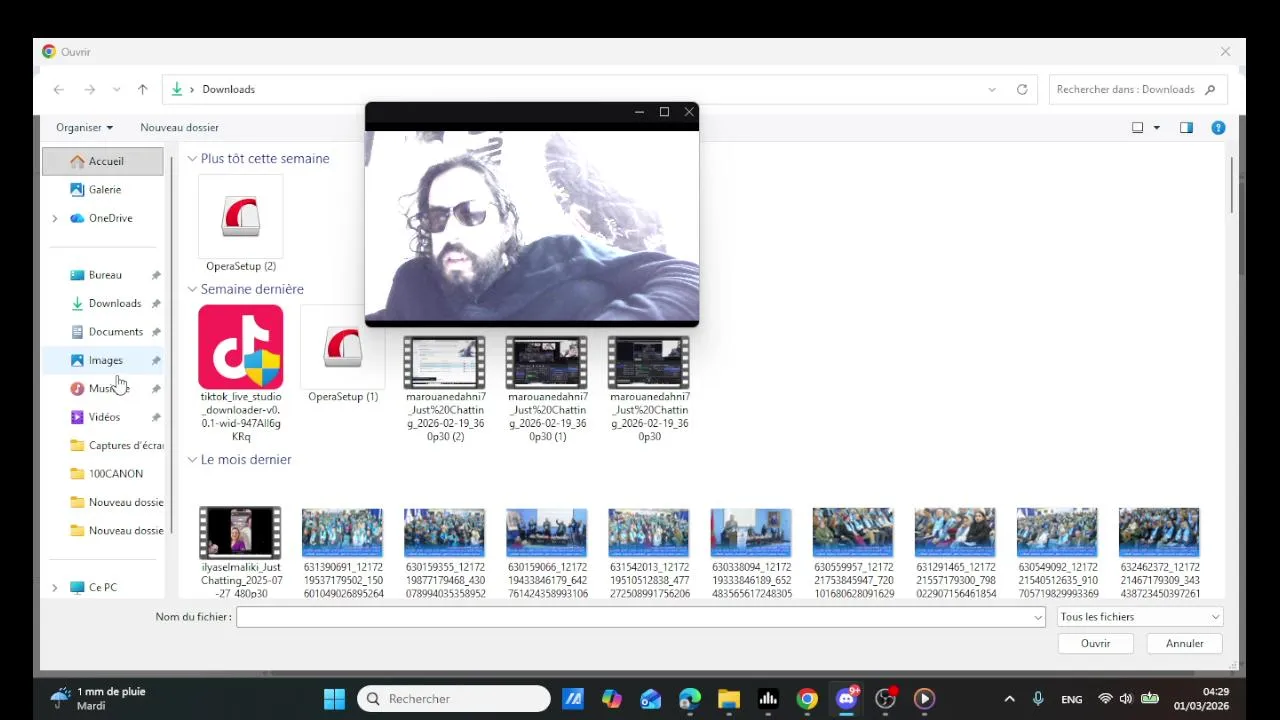Click the Ouvrir button
The height and width of the screenshot is (720, 1280).
point(1095,643)
